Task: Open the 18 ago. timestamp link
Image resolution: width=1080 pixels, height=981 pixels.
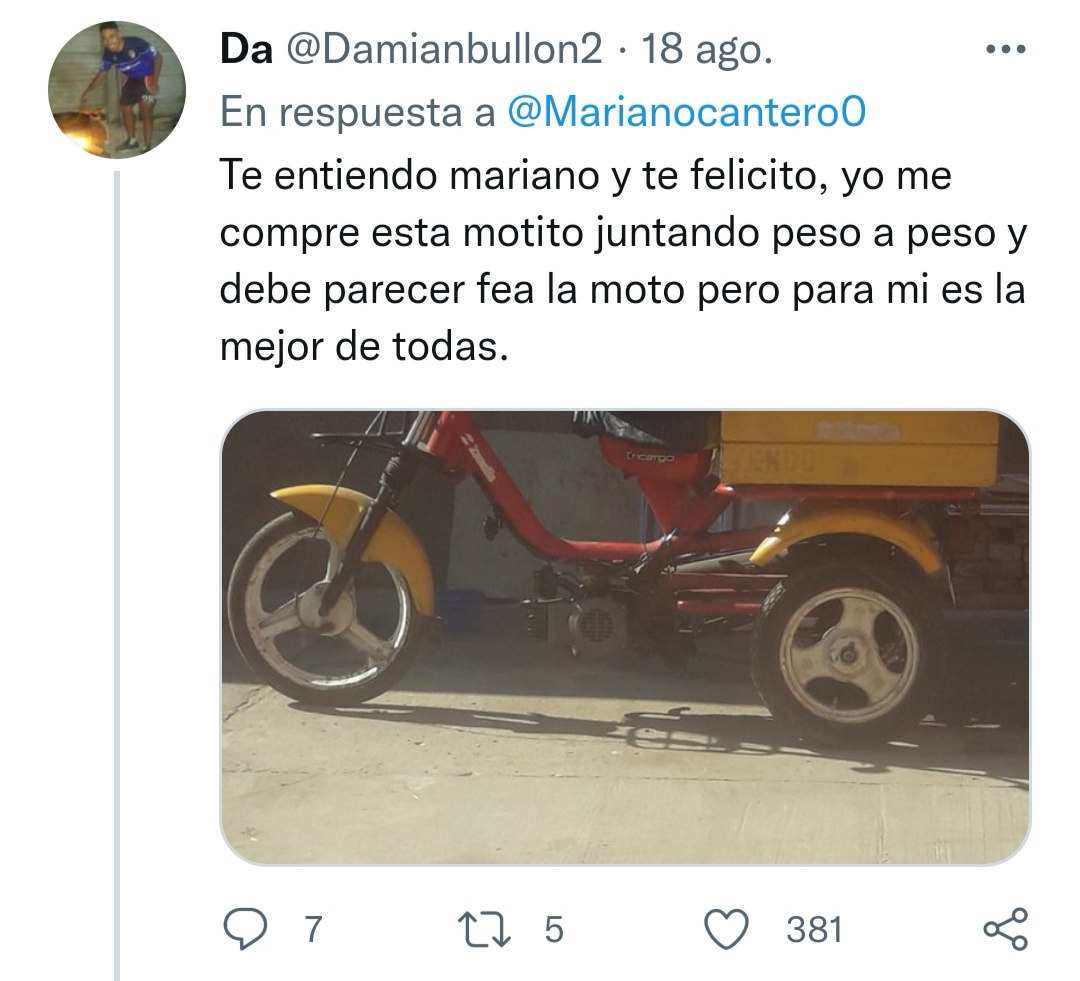Action: pos(707,50)
